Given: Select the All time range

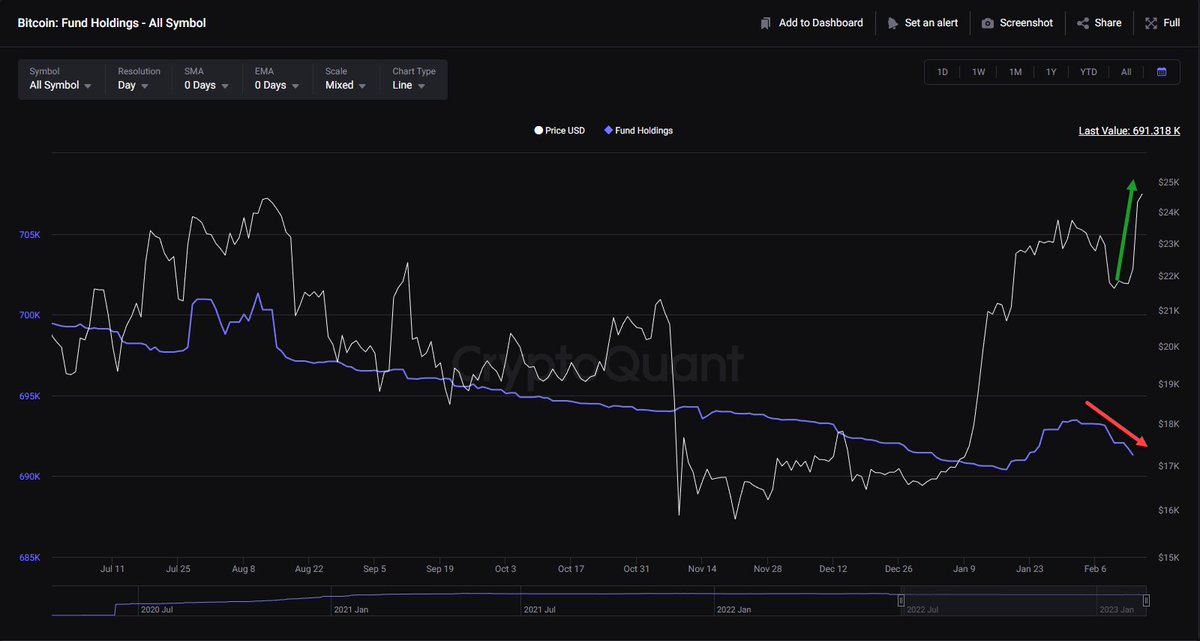Looking at the screenshot, I should pyautogui.click(x=1126, y=72).
